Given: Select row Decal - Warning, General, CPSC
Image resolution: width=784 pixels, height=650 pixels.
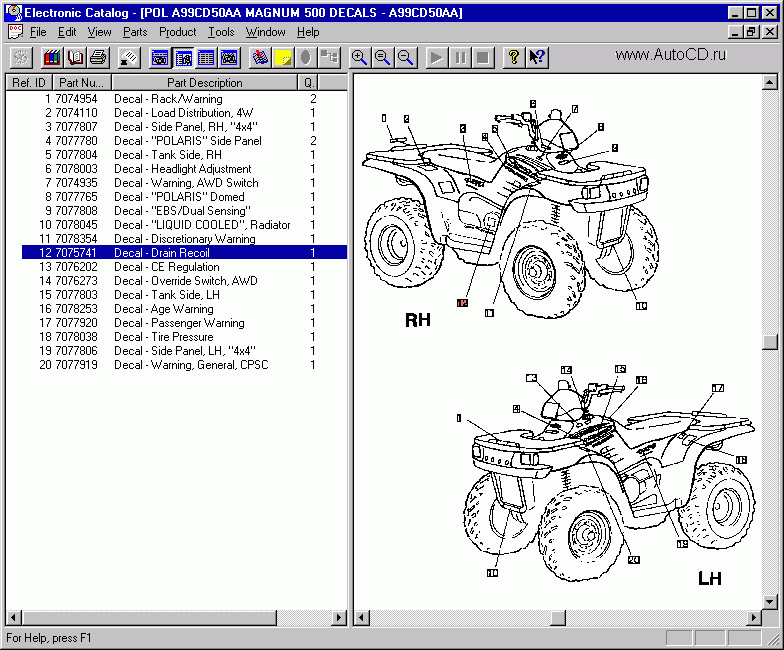Looking at the screenshot, I should (x=184, y=365).
